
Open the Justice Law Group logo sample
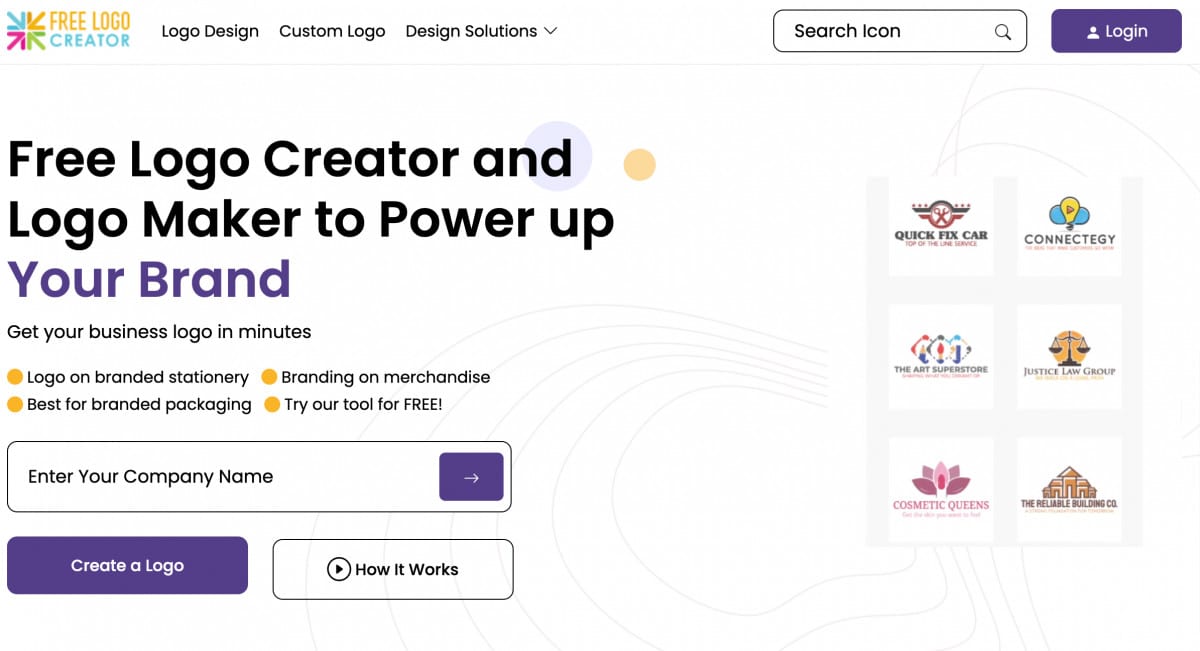pos(1069,356)
